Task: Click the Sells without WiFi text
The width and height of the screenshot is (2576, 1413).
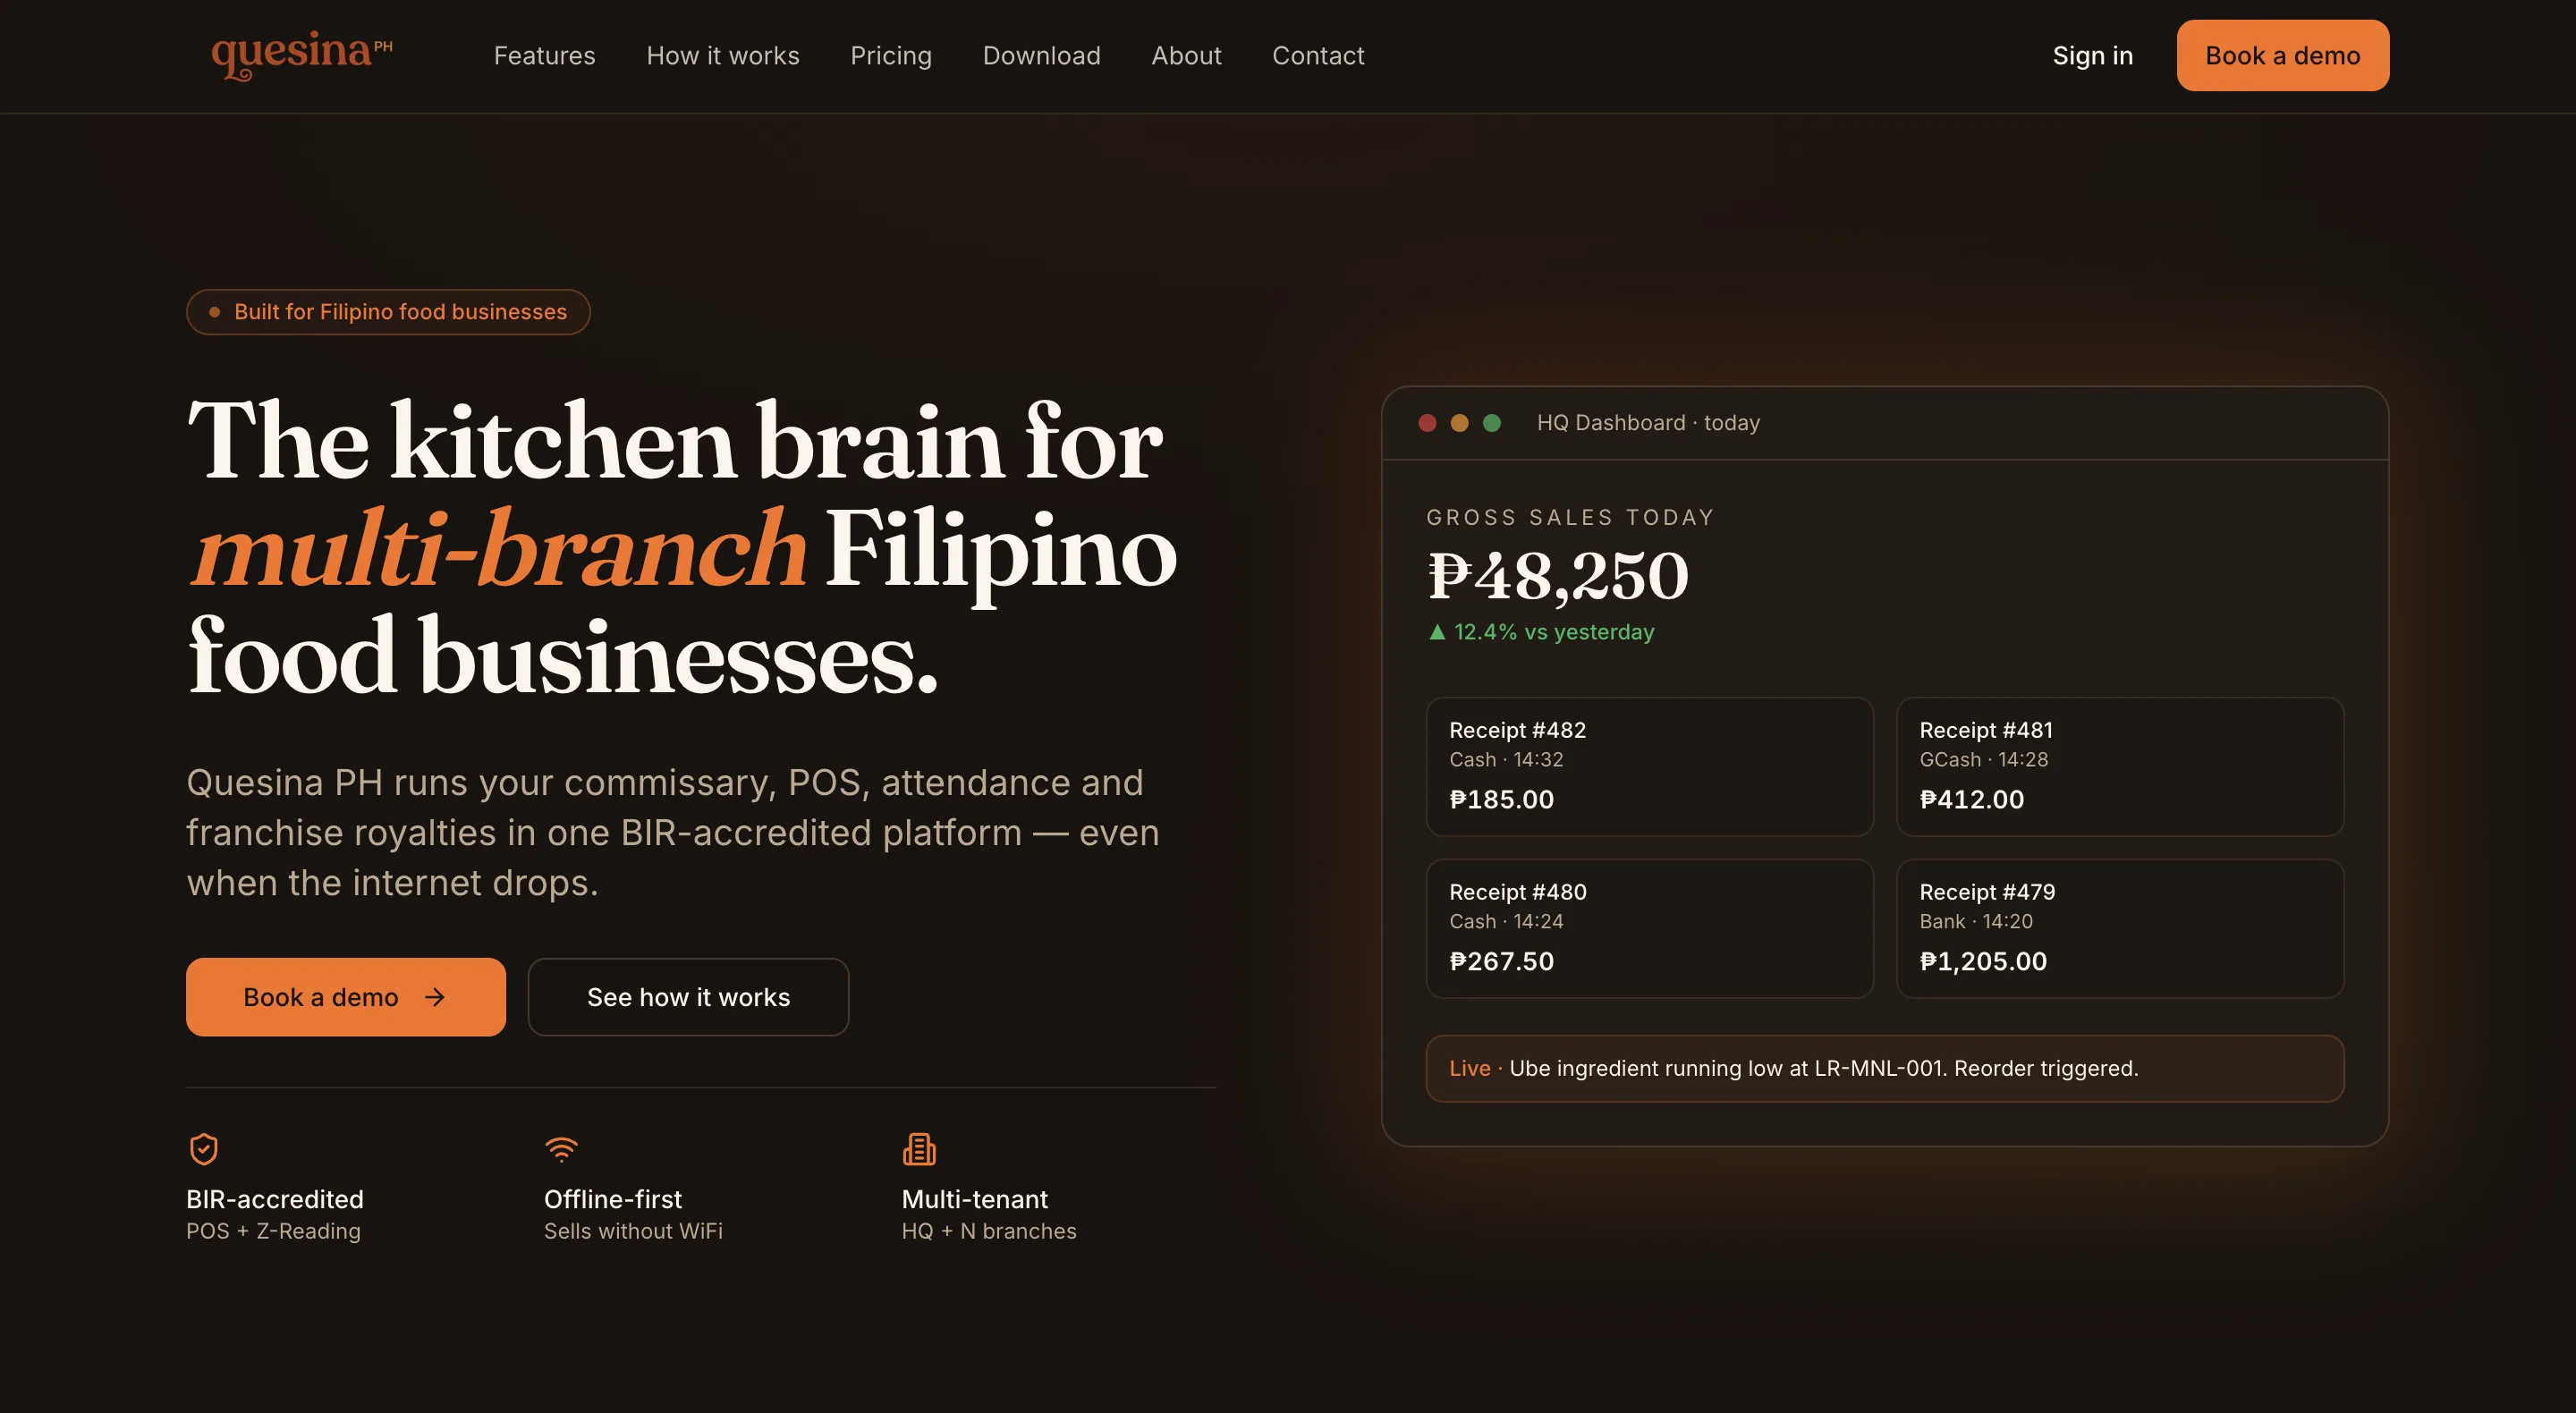Action: 633,1231
